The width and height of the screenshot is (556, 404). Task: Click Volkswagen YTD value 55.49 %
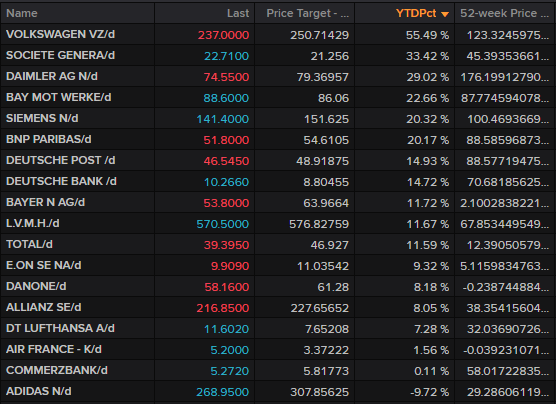coord(428,35)
